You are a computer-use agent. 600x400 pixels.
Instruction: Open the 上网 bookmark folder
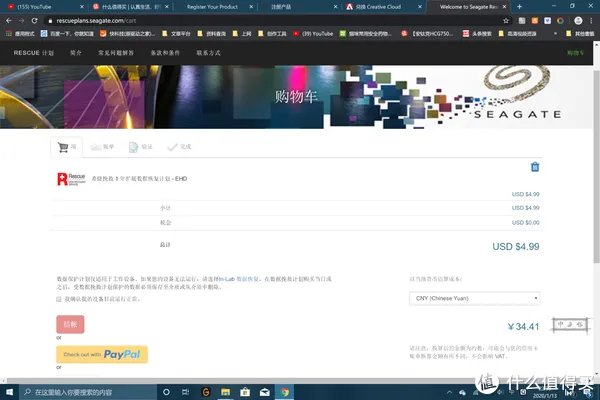242,34
